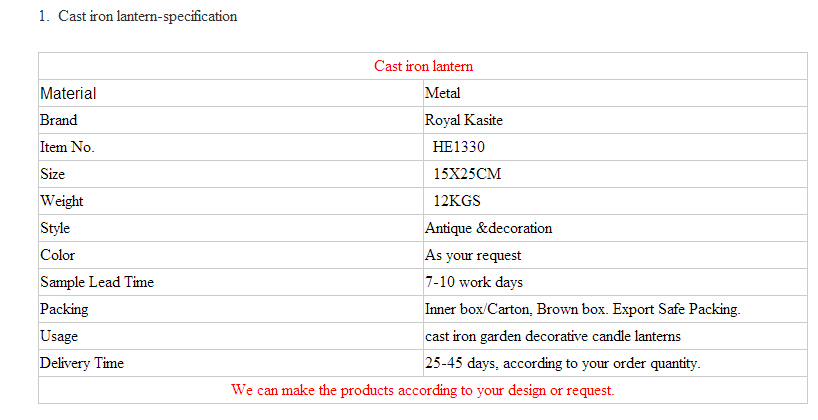Select the red 'Cast iron lantern' table title

point(423,66)
